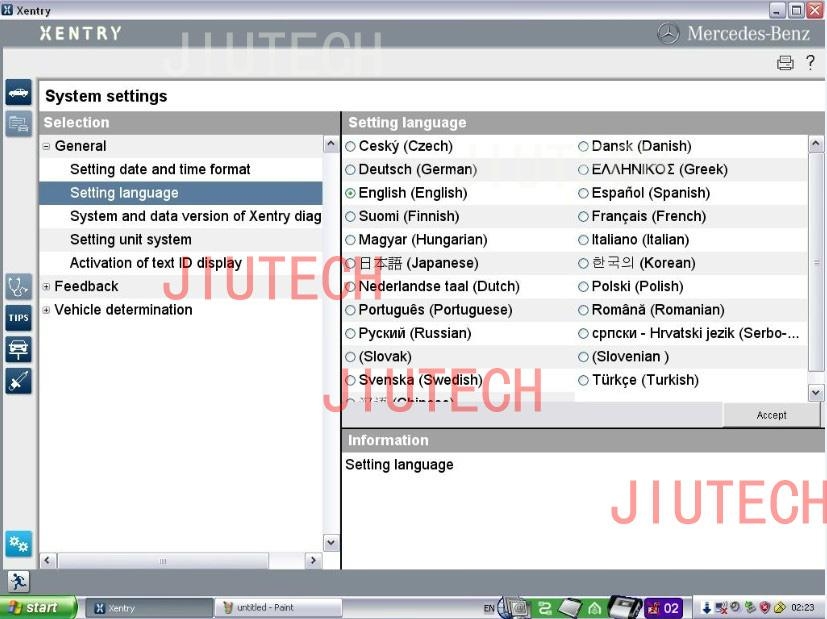Open the Windows start menu
This screenshot has width=827, height=619.
point(37,608)
